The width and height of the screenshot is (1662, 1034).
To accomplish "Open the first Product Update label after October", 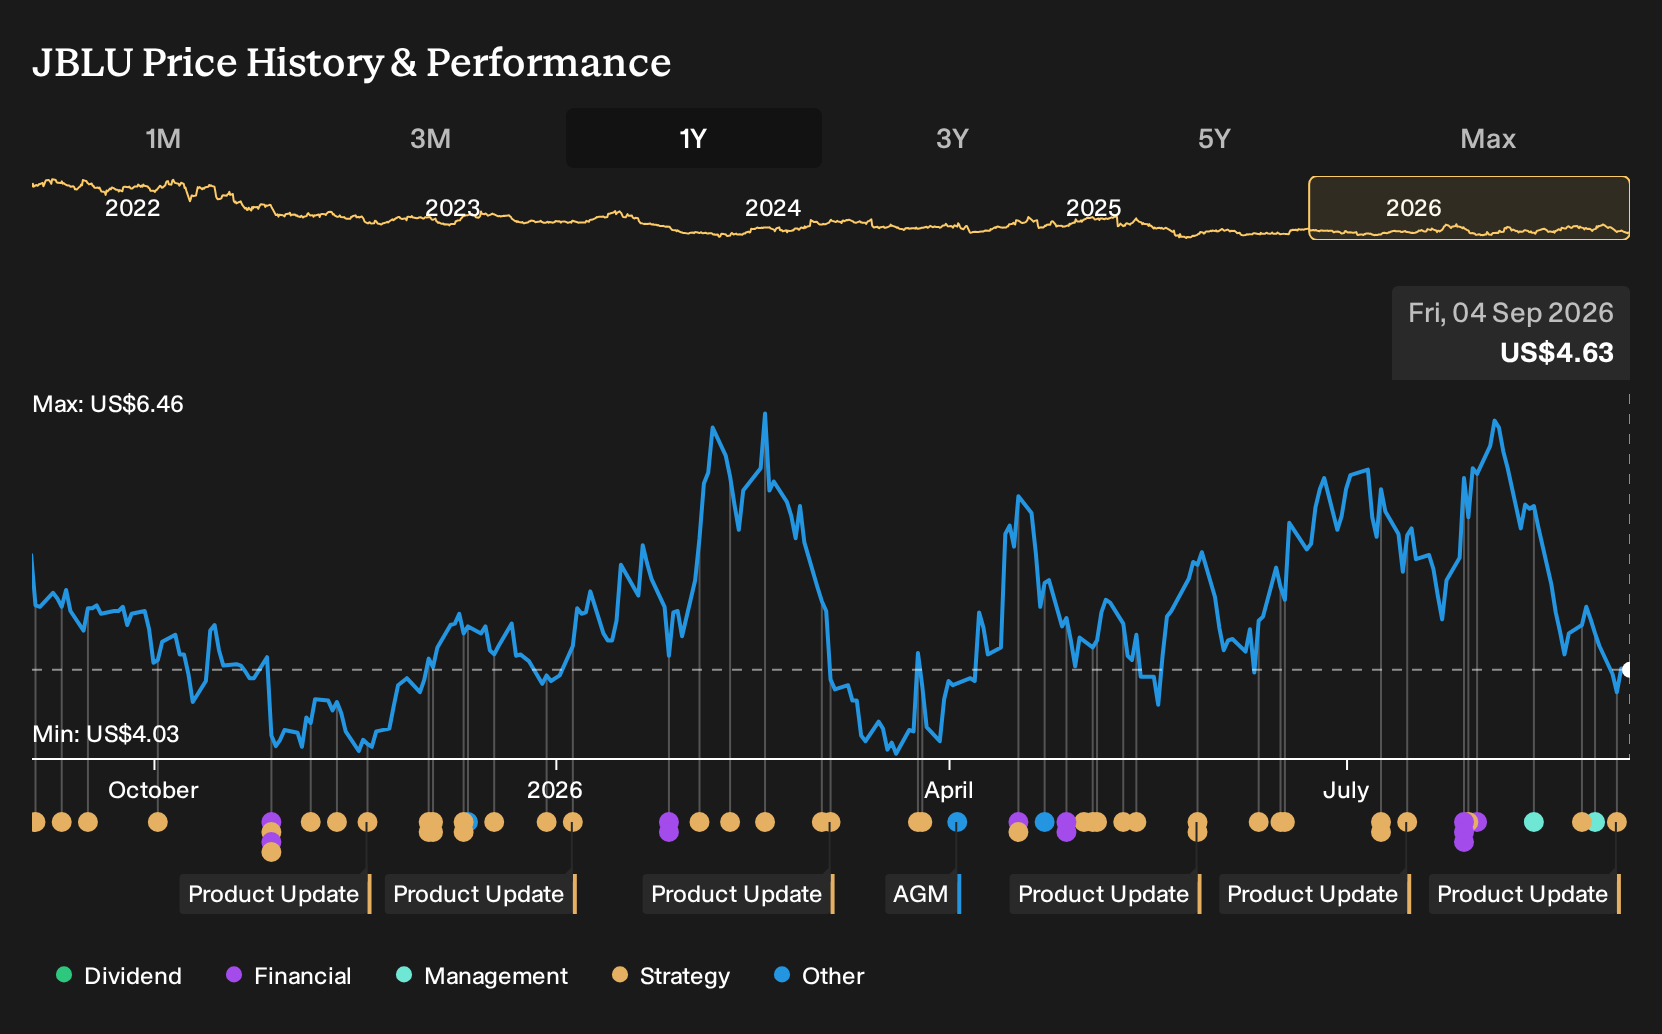I will click(276, 894).
